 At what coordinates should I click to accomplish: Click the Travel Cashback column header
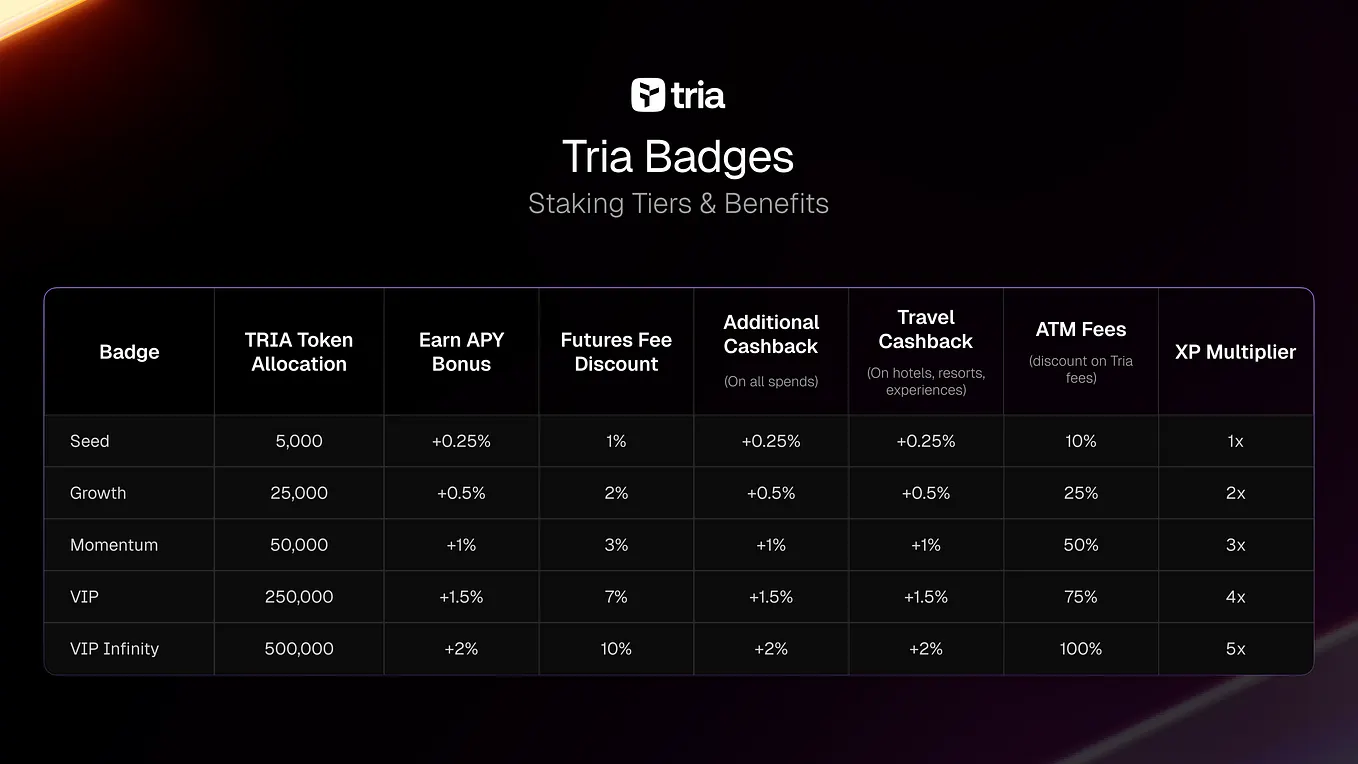[926, 330]
